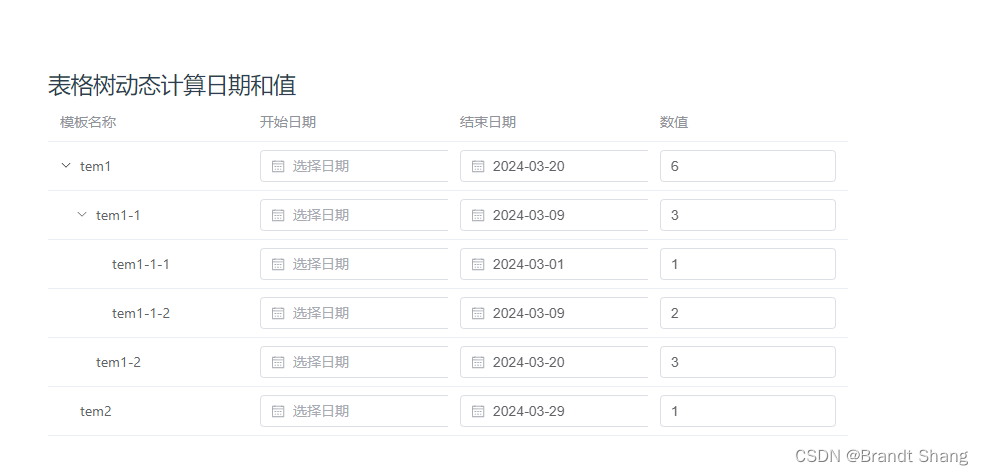The width and height of the screenshot is (983, 475).
Task: Focus the tem2 value input showing 1
Action: [x=747, y=411]
